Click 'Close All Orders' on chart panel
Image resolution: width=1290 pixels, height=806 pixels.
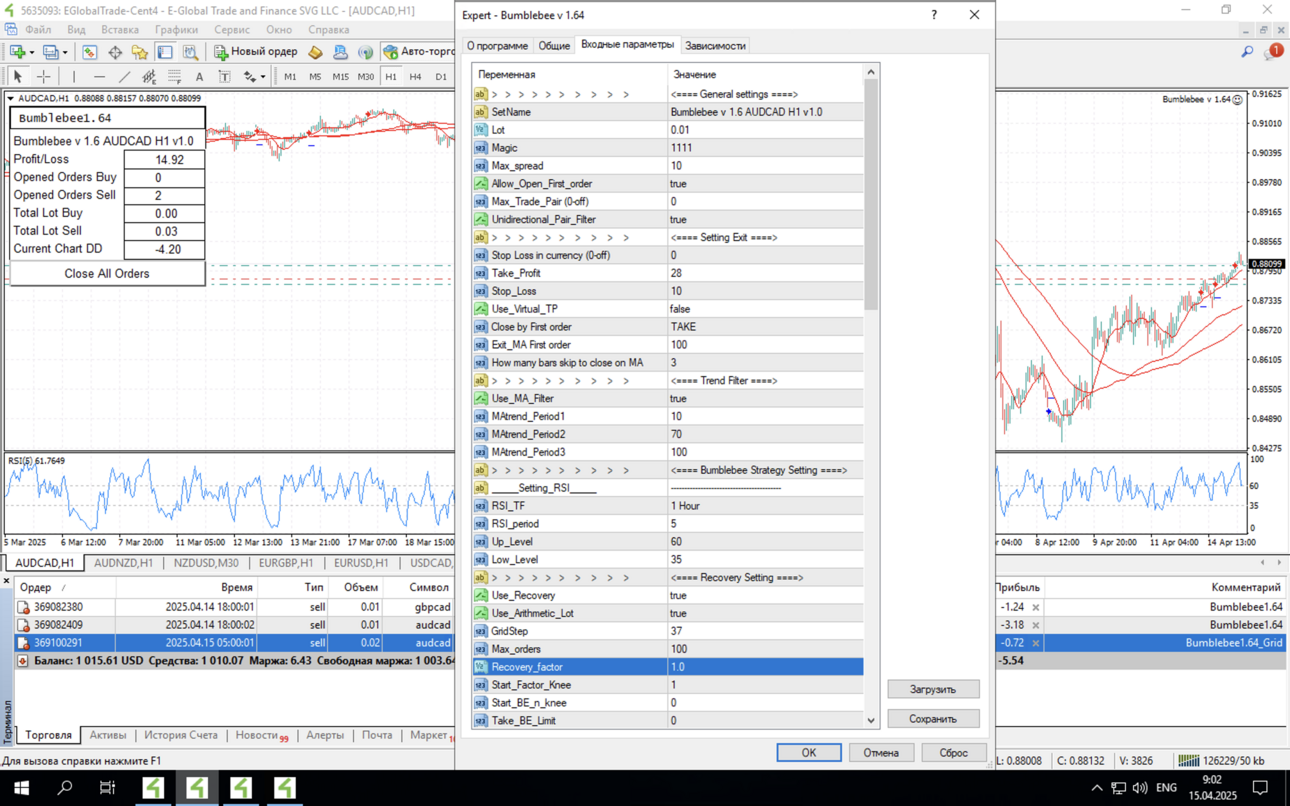tap(107, 274)
